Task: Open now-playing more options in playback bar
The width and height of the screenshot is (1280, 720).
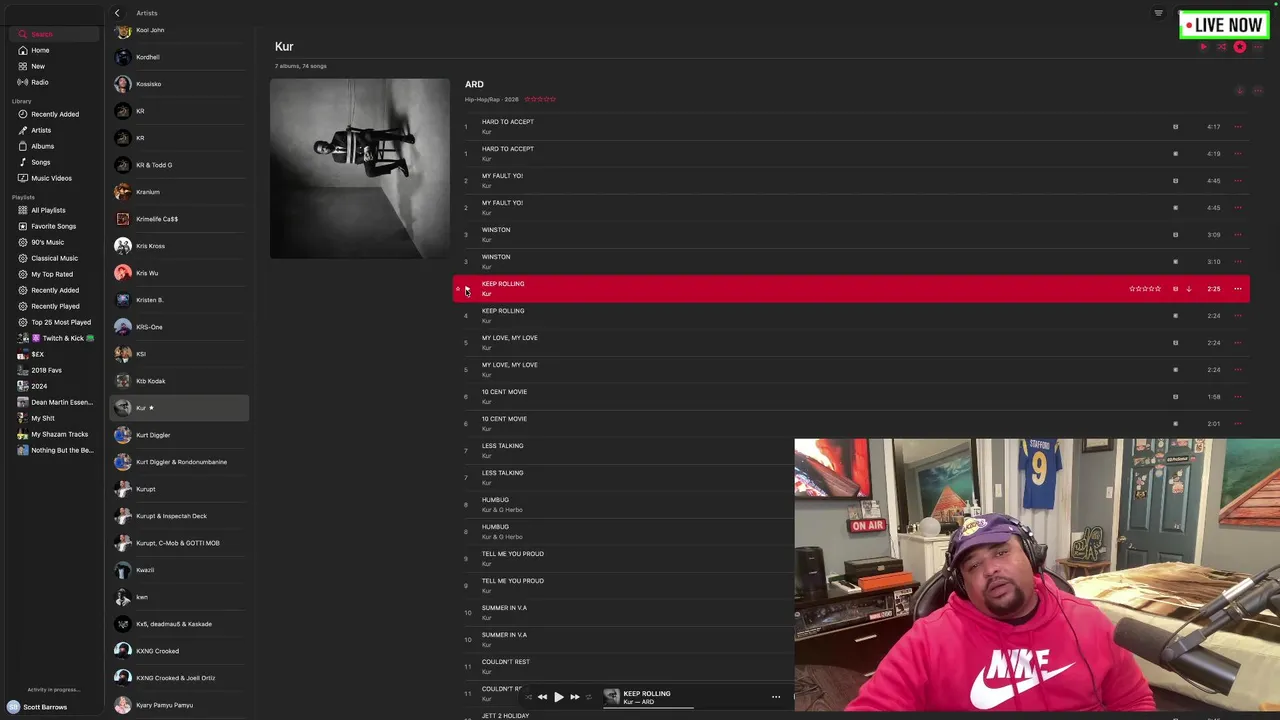Action: [776, 697]
